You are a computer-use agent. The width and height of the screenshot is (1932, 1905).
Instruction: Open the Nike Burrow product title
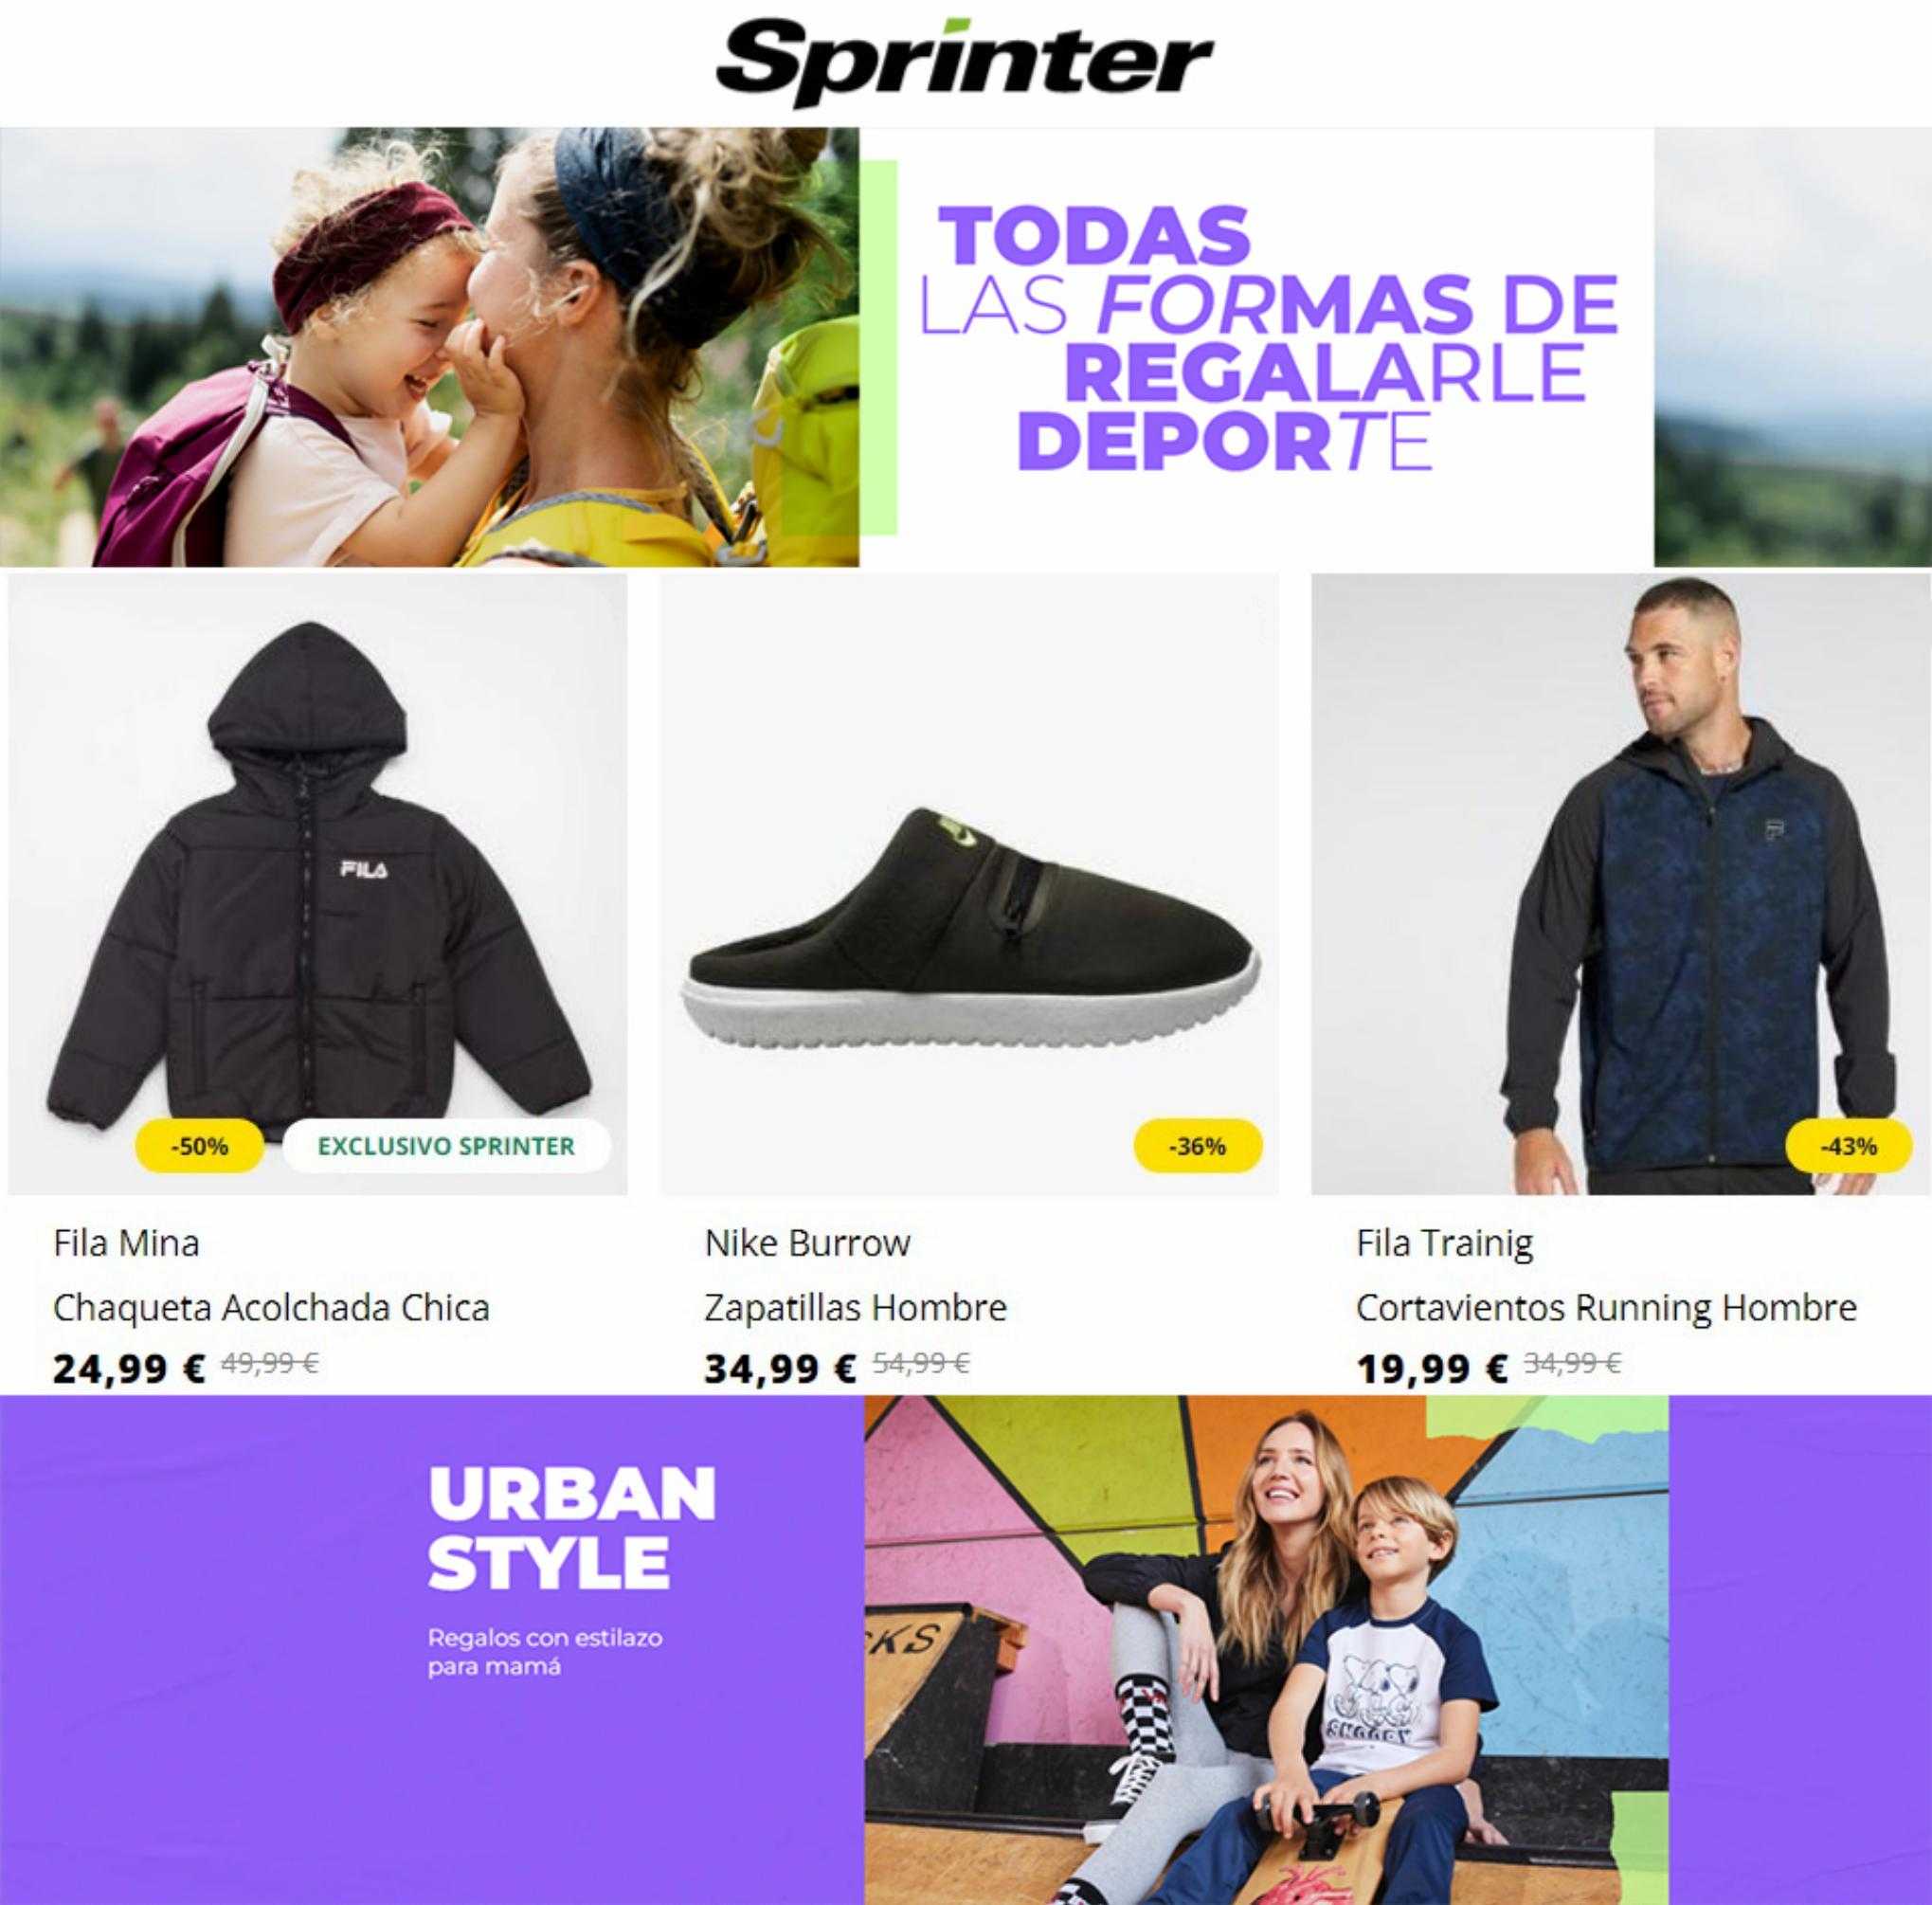tap(807, 1243)
